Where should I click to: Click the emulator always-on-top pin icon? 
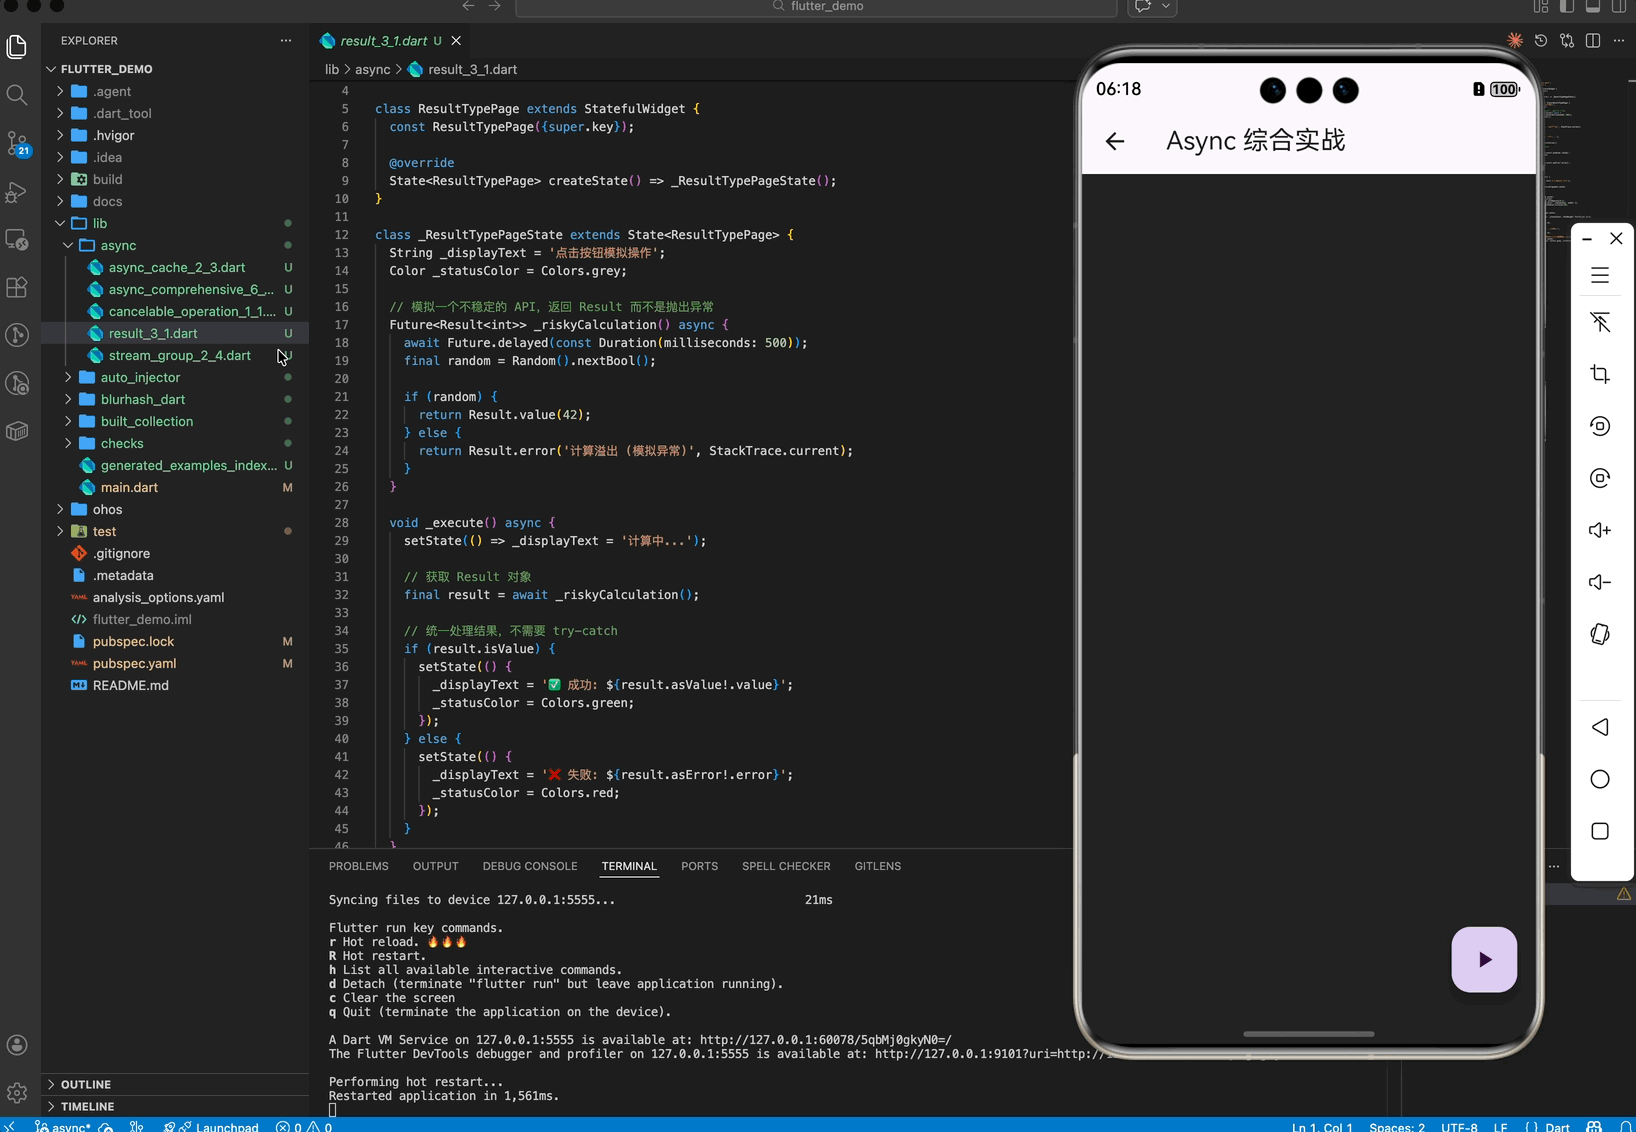coord(1600,322)
